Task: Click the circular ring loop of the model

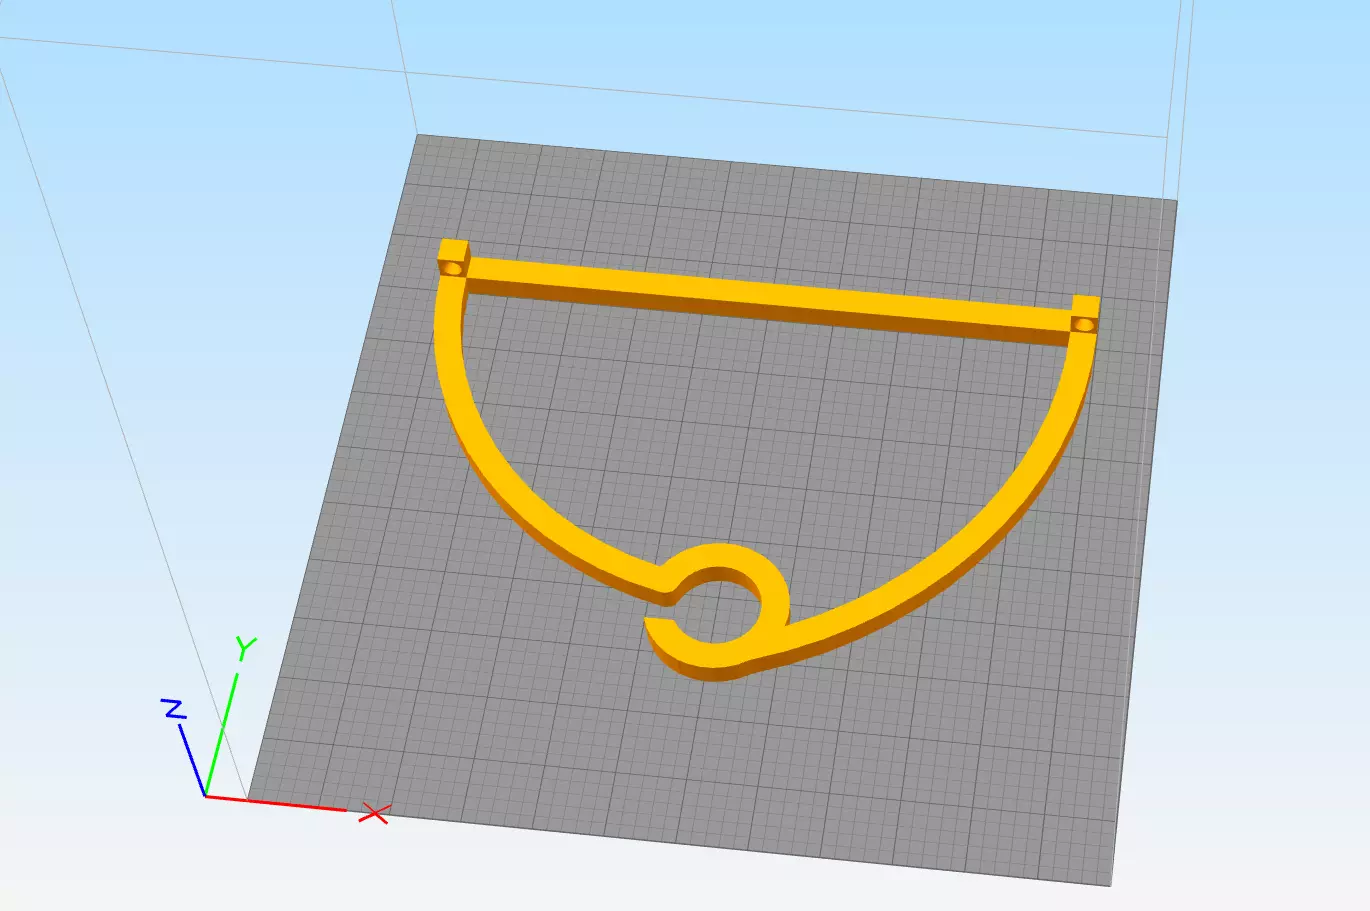Action: click(x=716, y=613)
